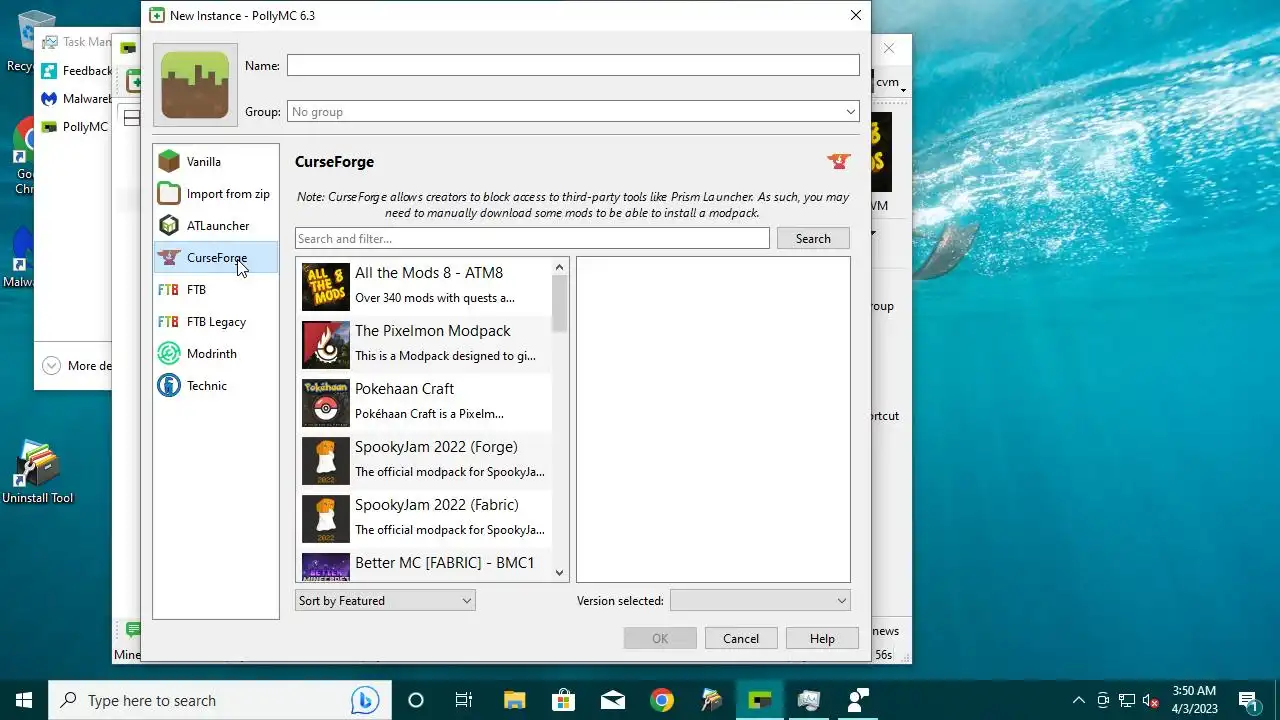Click the Bing icon in search box
This screenshot has width=1280, height=720.
coord(364,701)
